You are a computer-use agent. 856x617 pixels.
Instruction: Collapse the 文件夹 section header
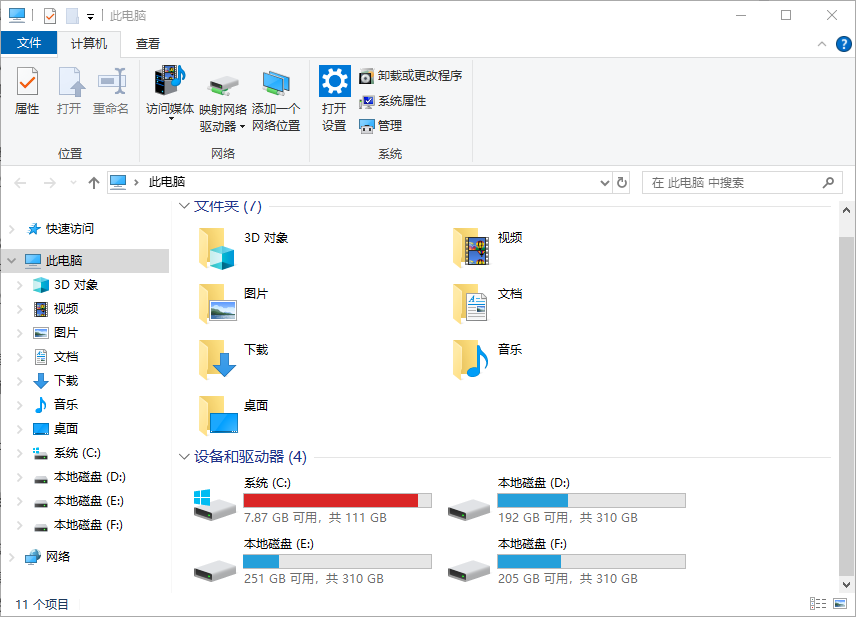184,206
